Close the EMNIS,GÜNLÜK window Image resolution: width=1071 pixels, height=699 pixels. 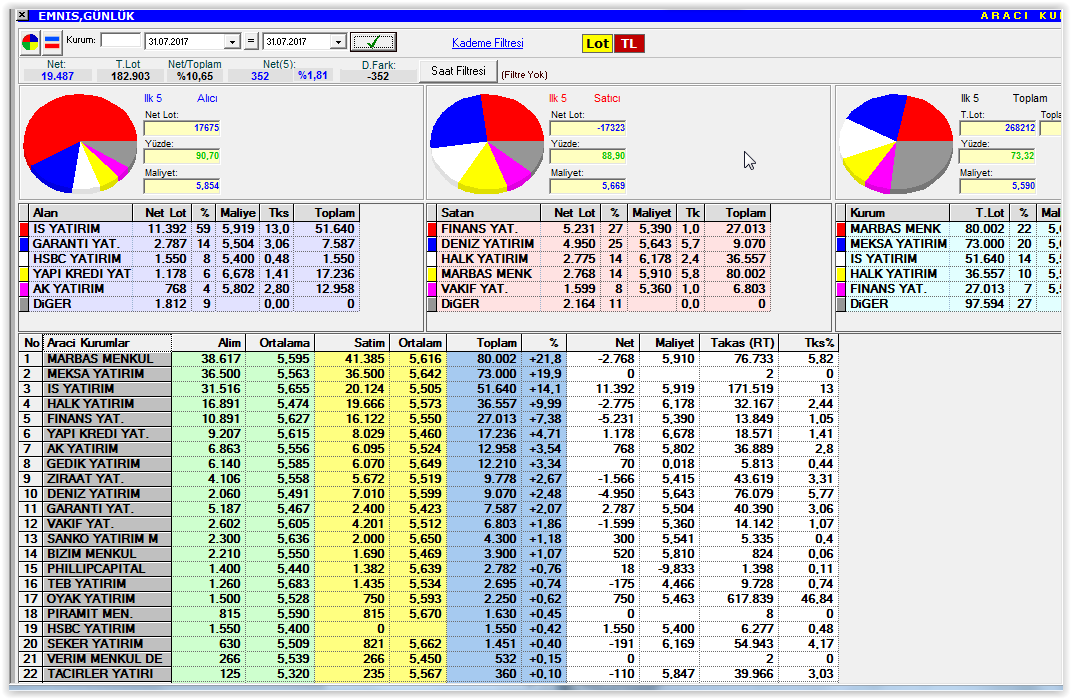pyautogui.click(x=22, y=15)
